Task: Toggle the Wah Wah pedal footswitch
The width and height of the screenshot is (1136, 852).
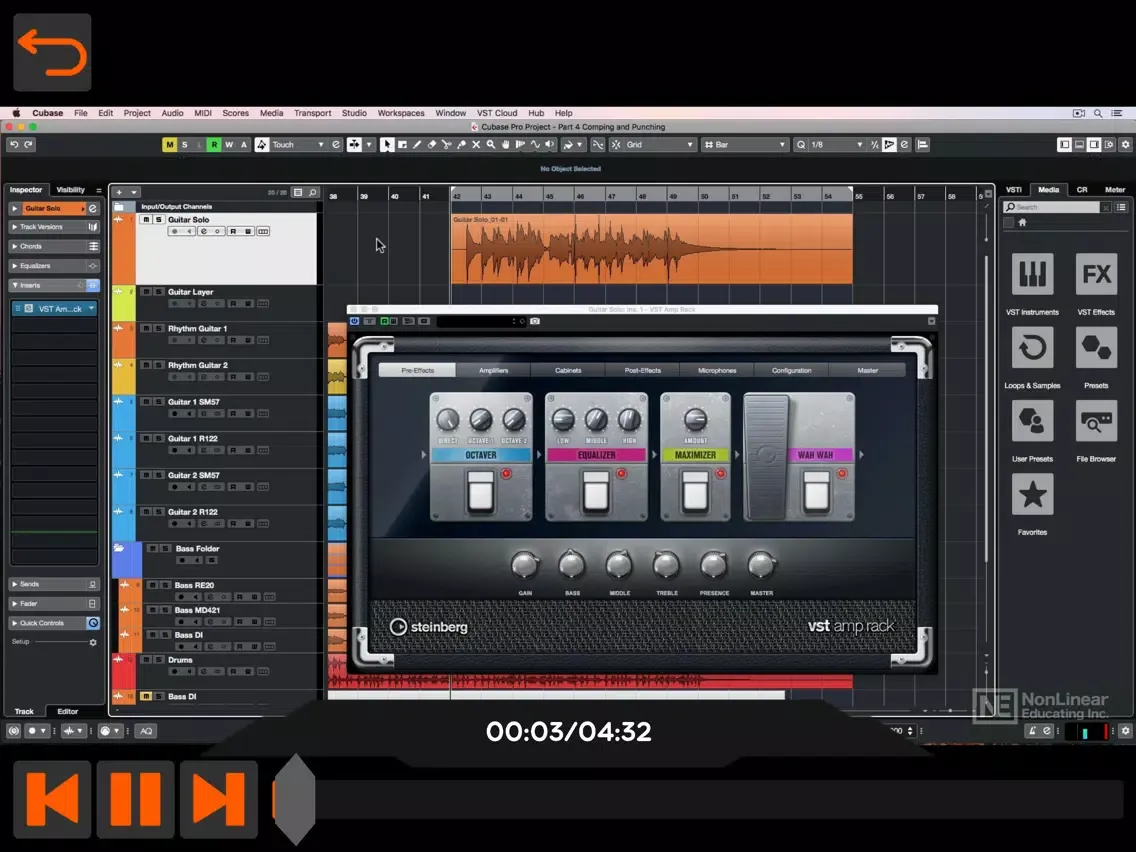Action: 816,493
